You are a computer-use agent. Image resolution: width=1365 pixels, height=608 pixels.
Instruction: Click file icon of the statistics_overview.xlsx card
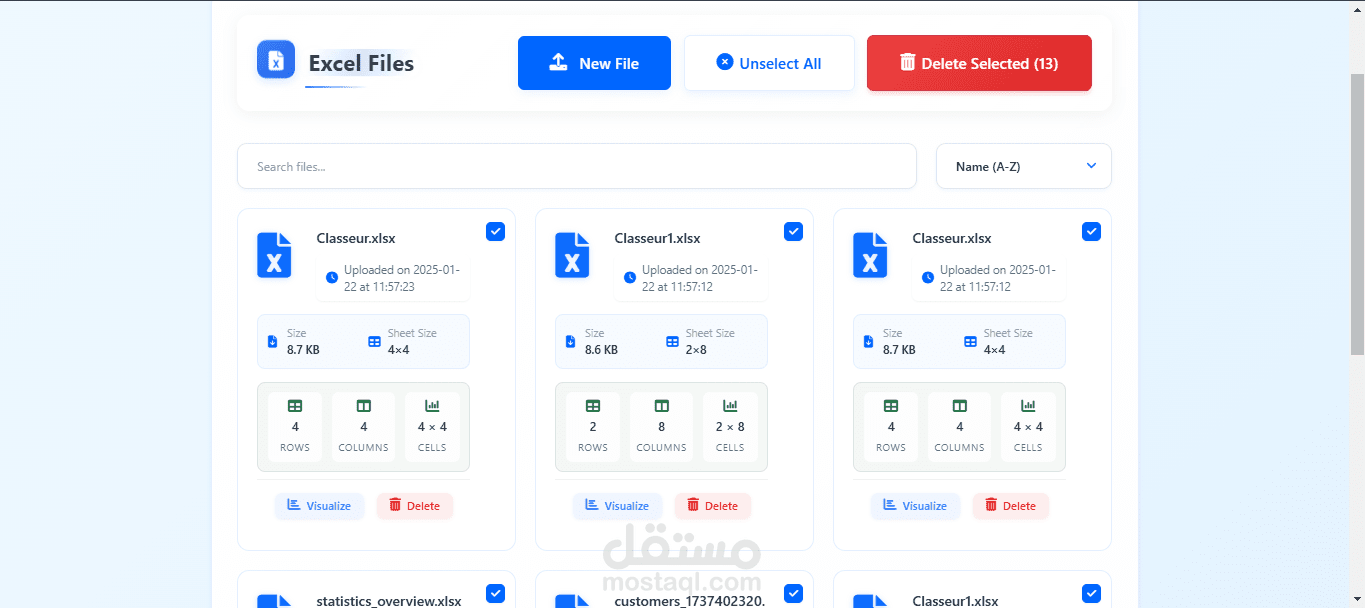point(274,600)
